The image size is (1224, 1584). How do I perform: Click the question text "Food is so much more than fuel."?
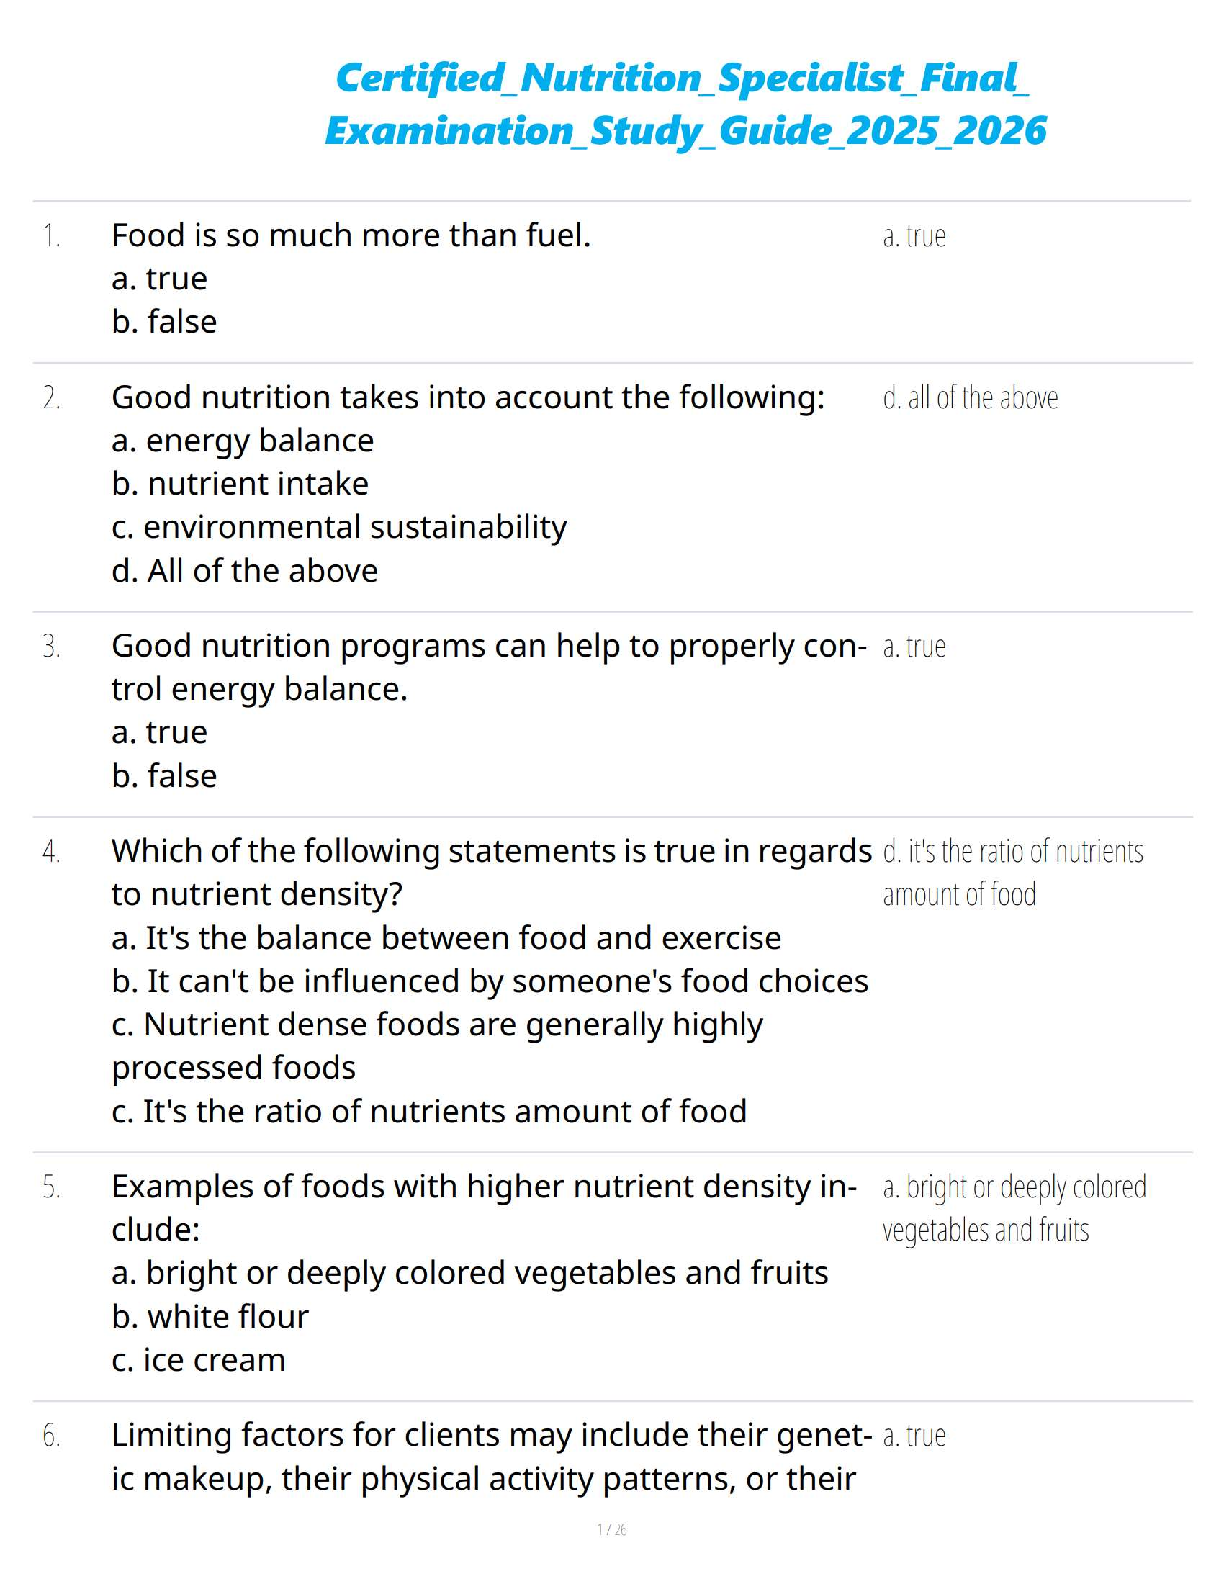tap(351, 235)
